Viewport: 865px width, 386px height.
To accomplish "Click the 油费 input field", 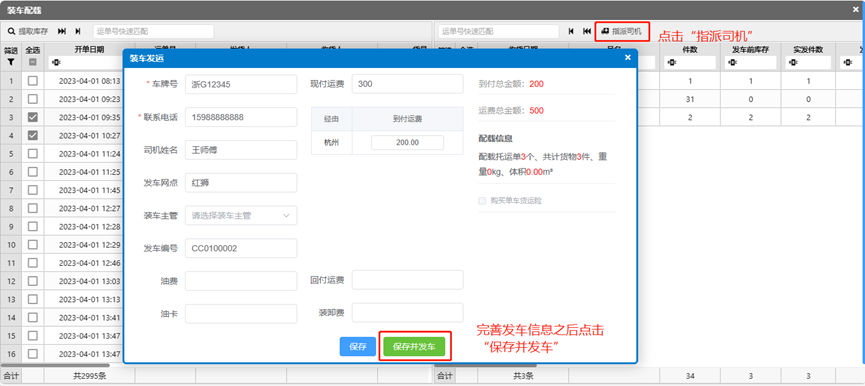I will pos(241,281).
